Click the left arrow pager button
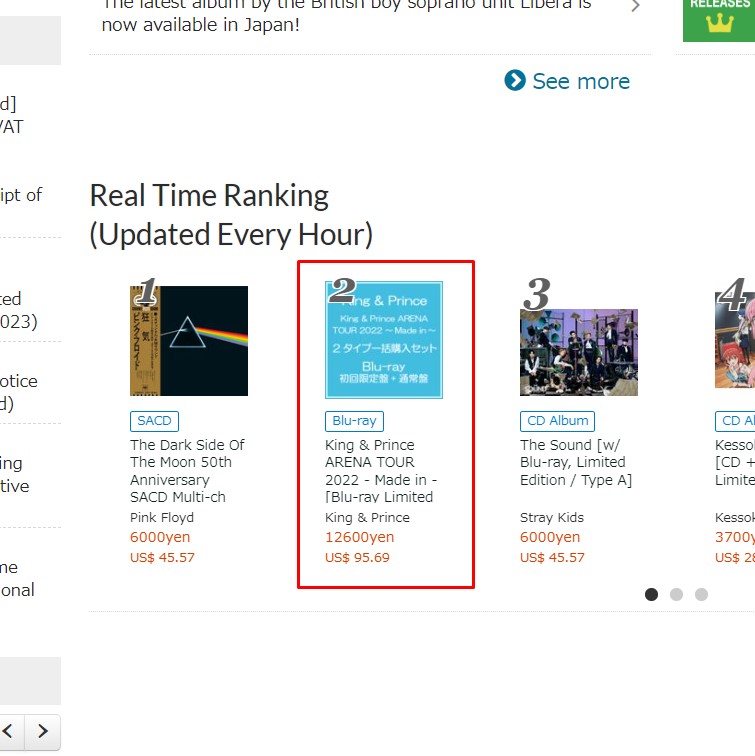Image resolution: width=755 pixels, height=756 pixels. point(10,731)
